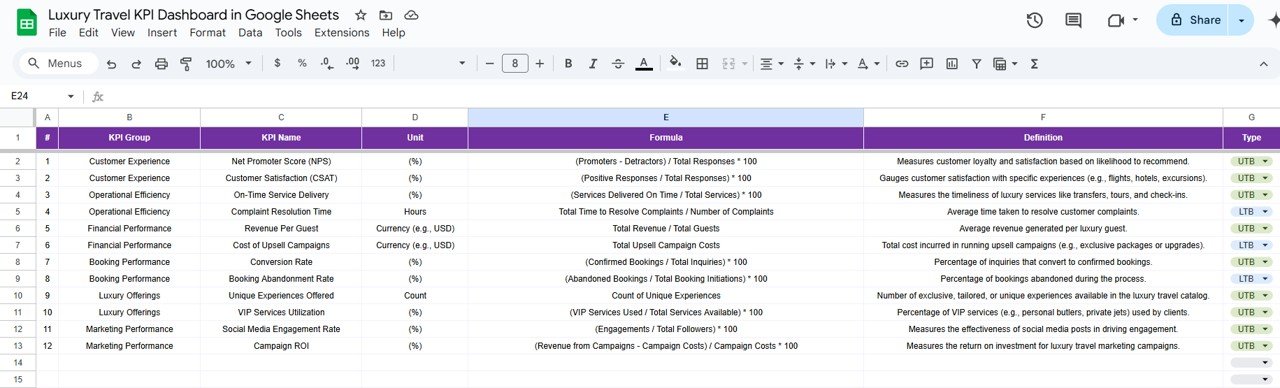1280x388 pixels.
Task: Open the Insert menu
Action: tap(162, 33)
